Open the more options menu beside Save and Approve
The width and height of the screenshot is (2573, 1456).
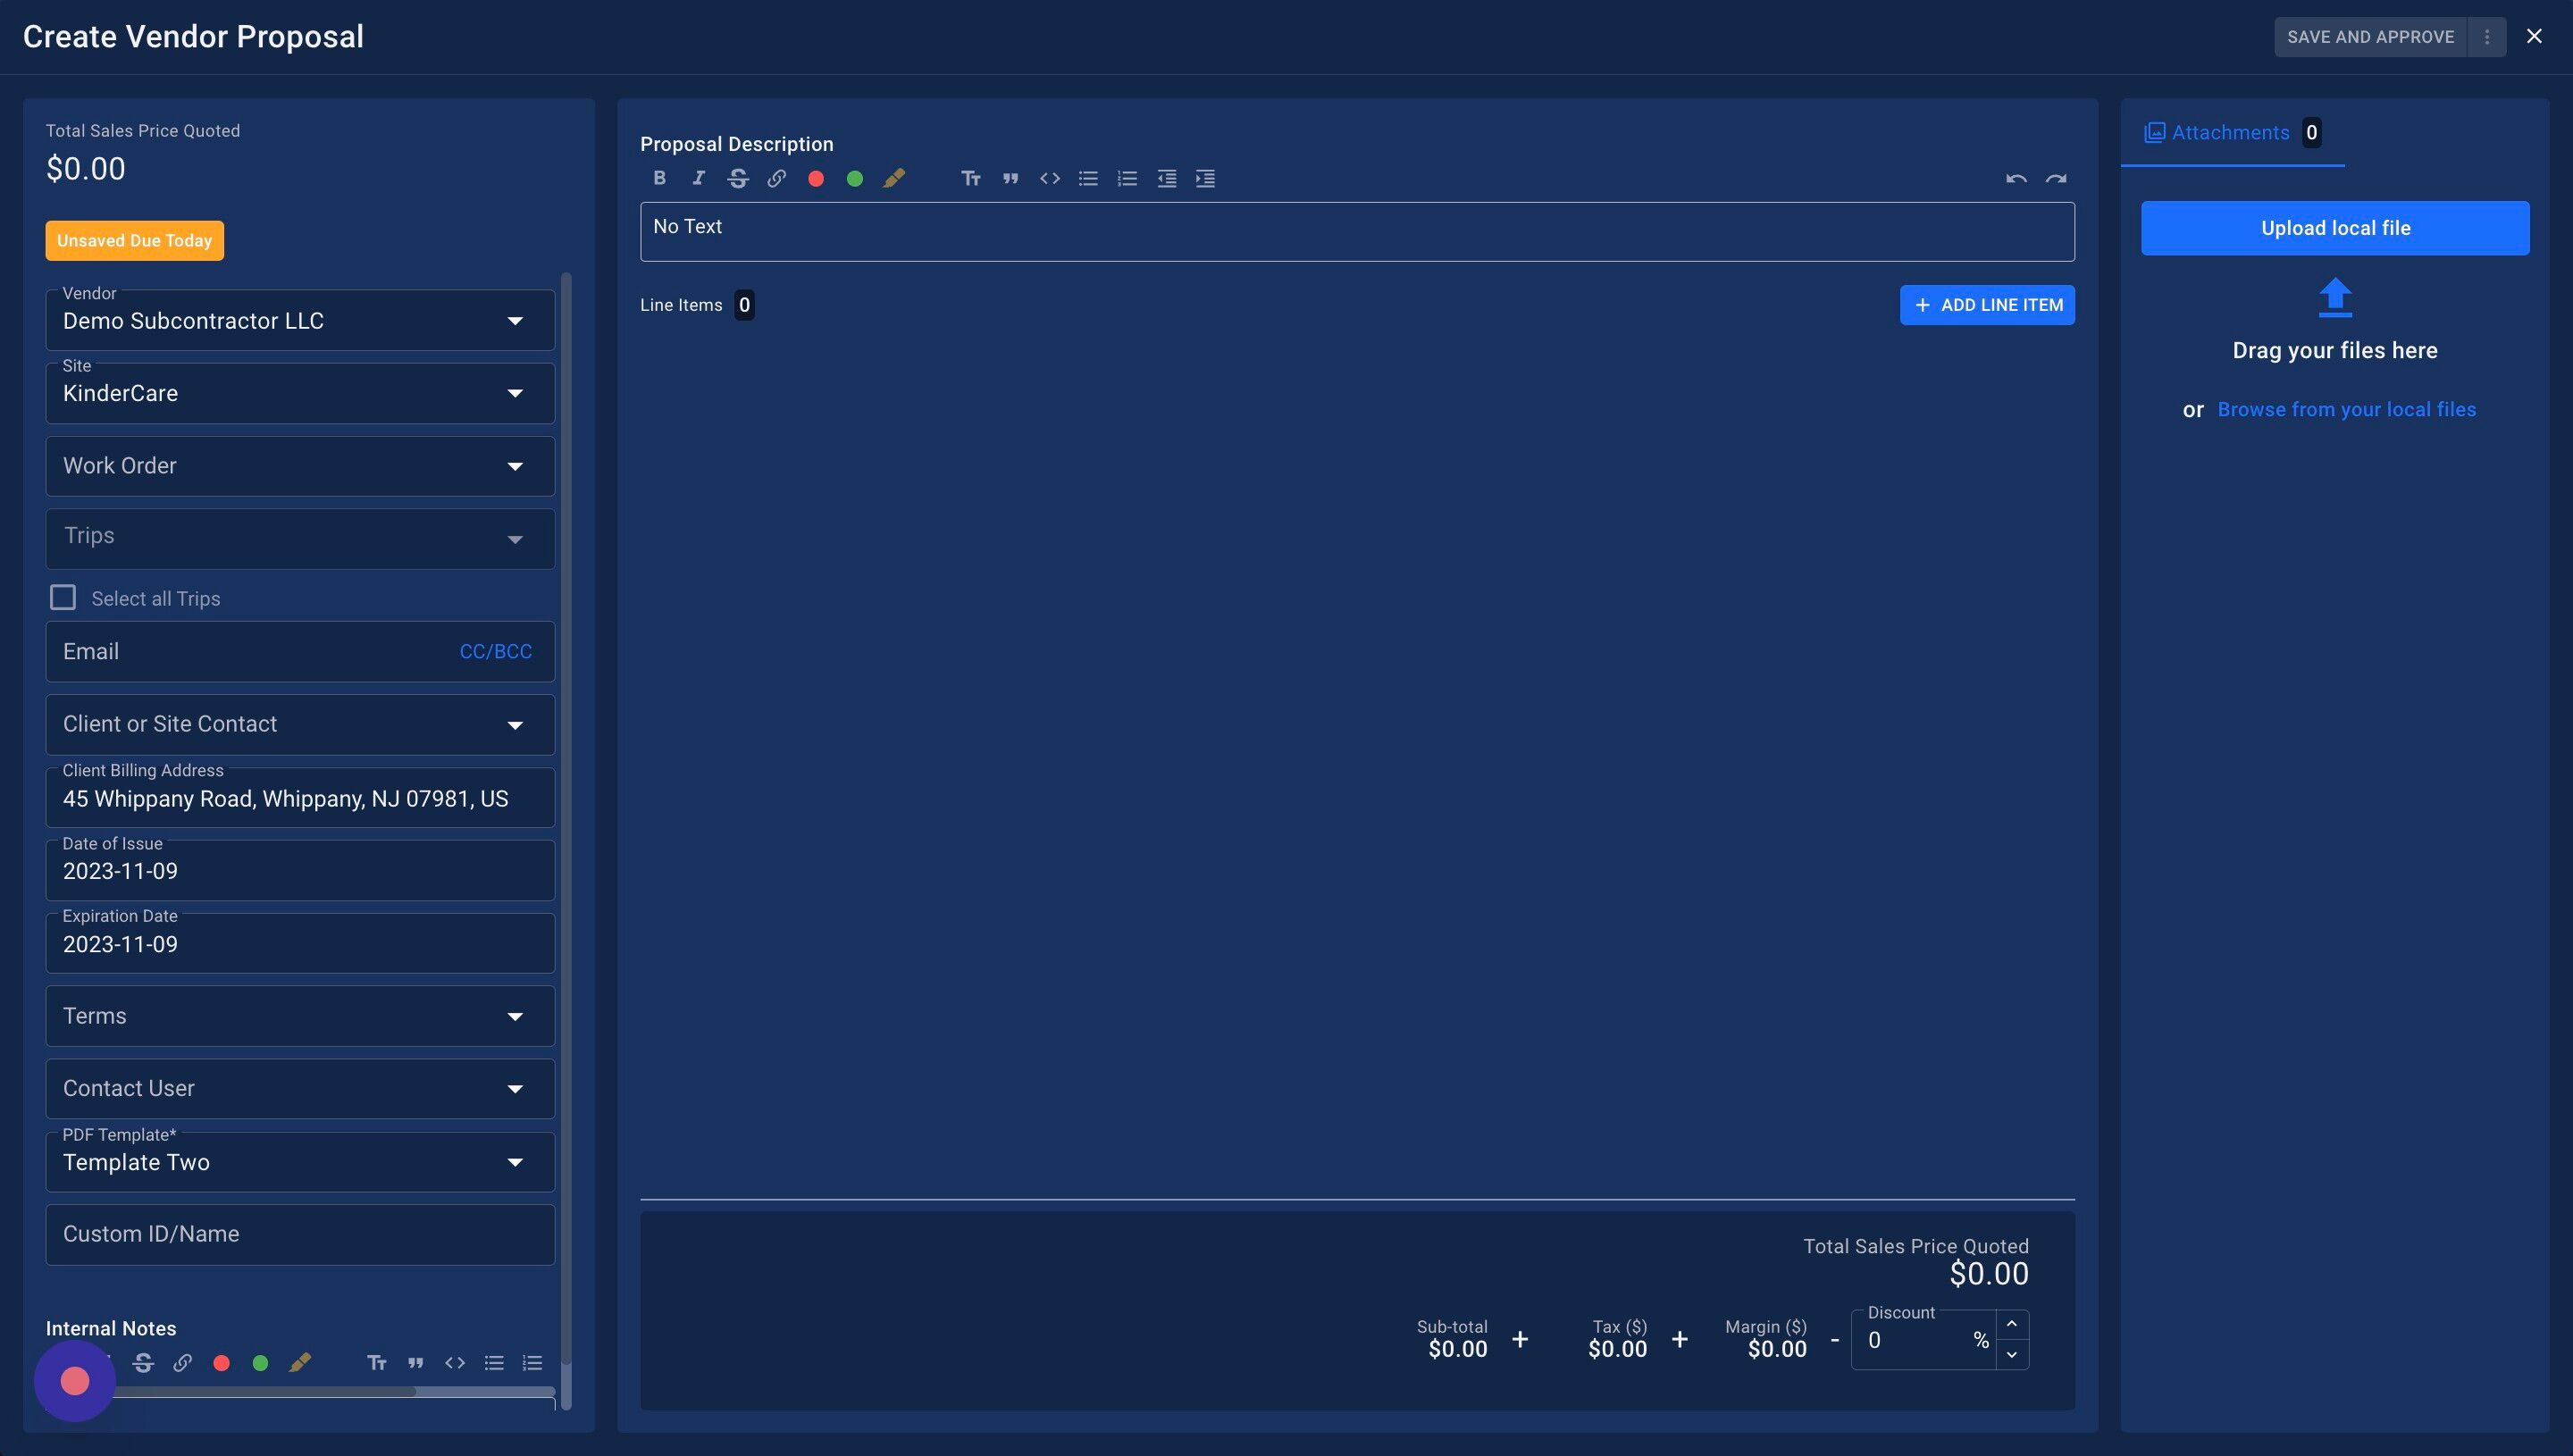pyautogui.click(x=2487, y=37)
